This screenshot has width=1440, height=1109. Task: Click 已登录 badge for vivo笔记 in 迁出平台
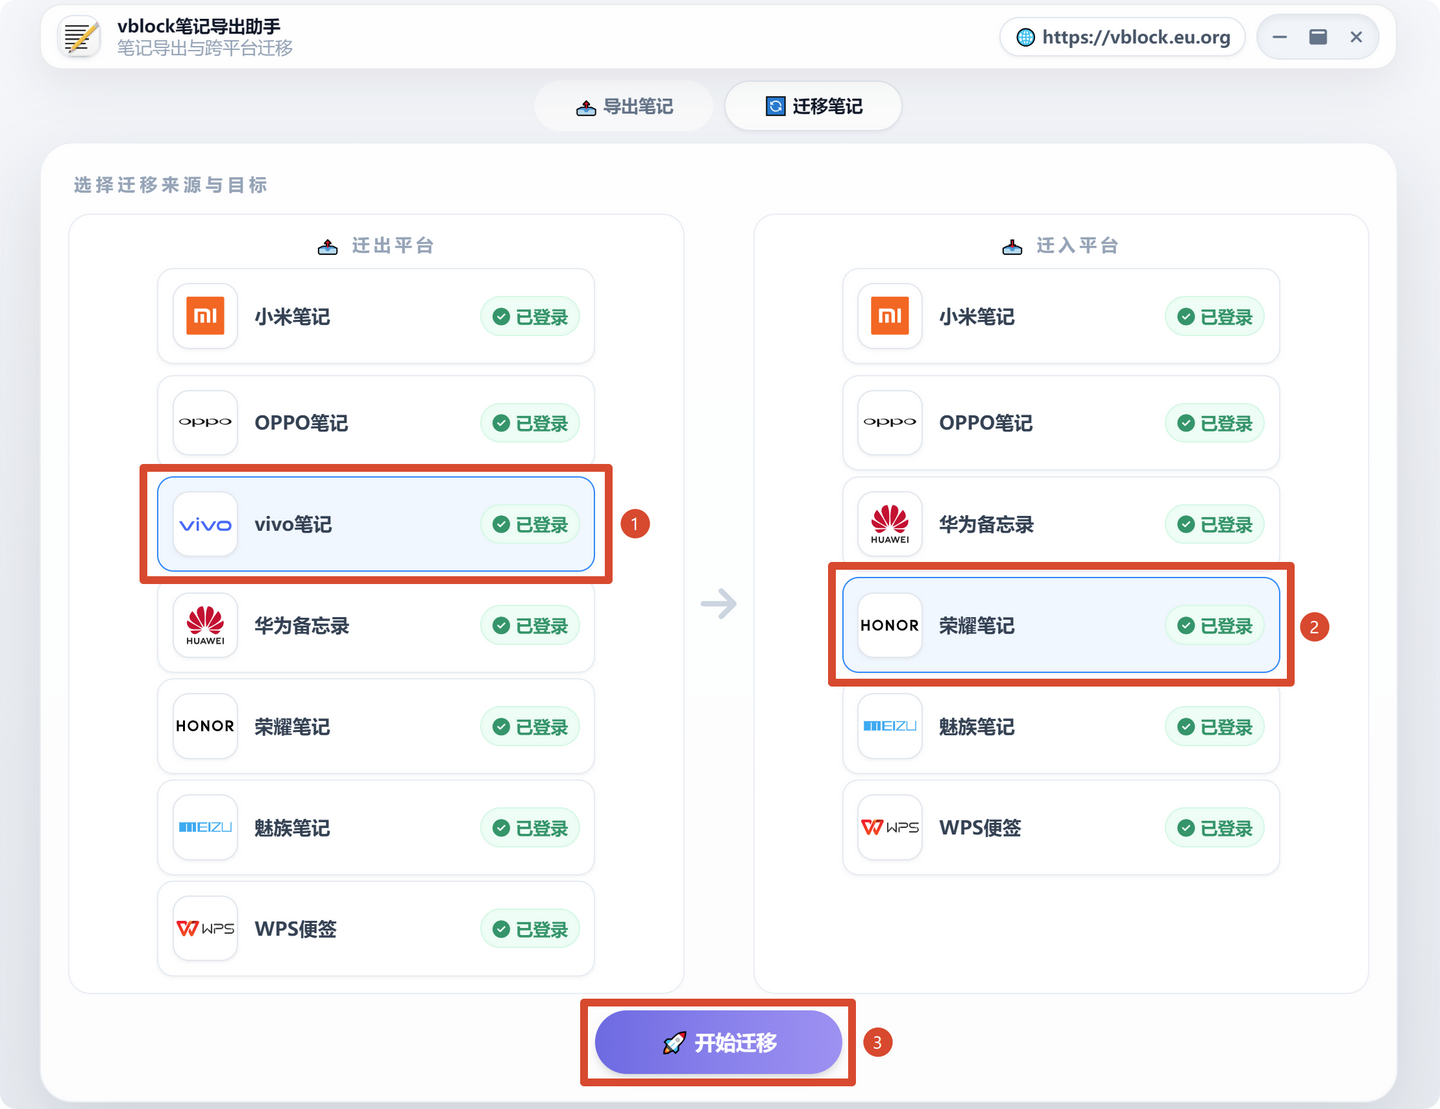tap(530, 524)
